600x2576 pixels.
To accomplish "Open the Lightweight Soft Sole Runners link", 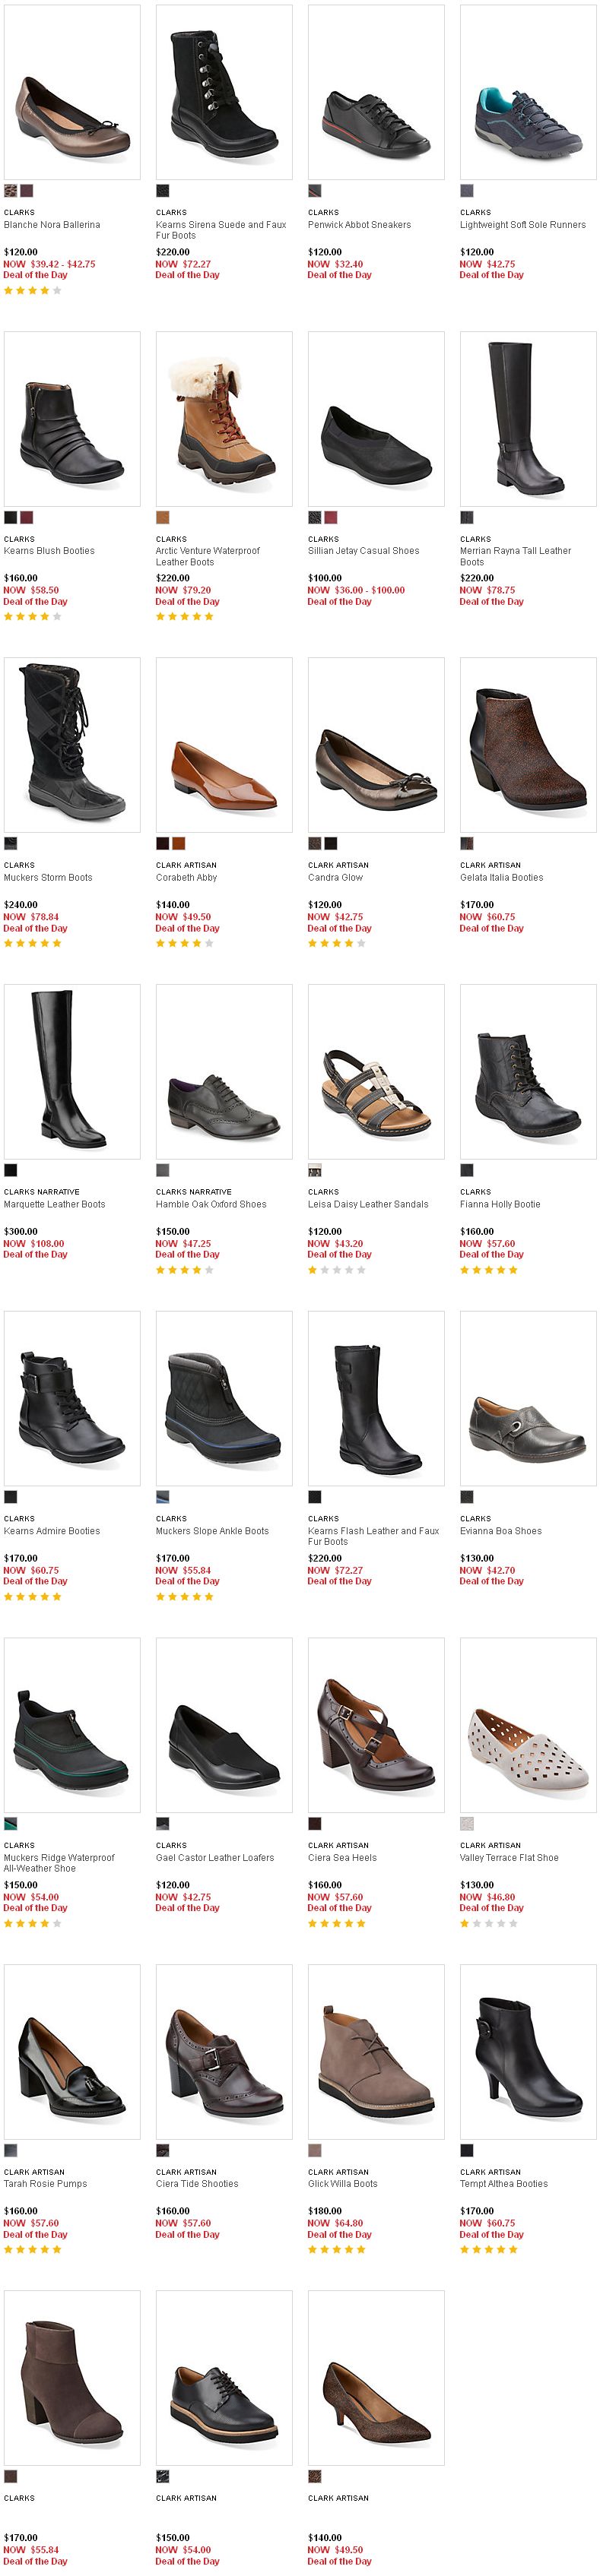I will (x=523, y=225).
